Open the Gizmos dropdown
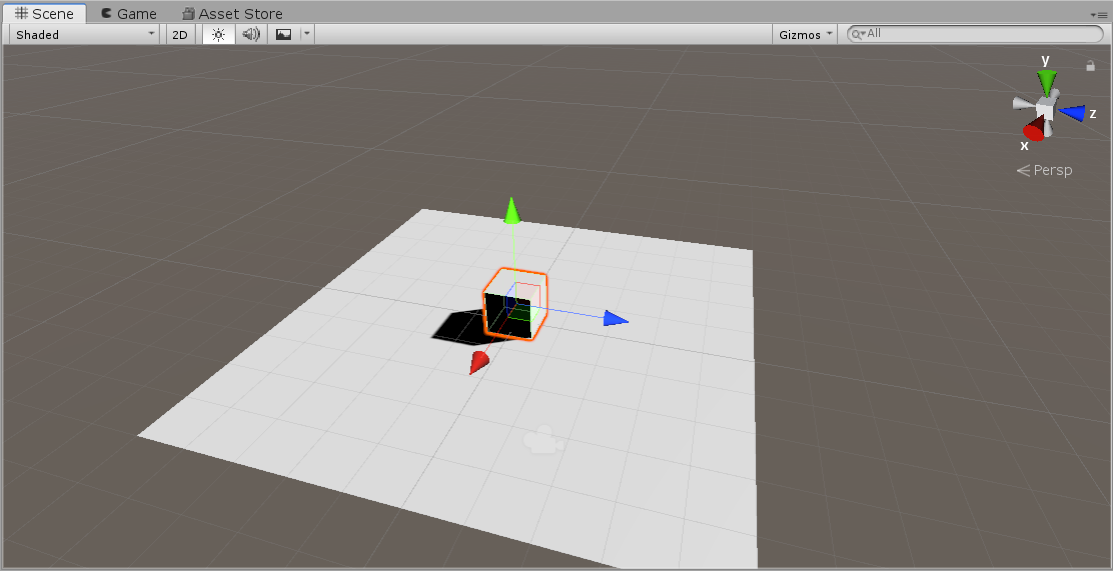 805,34
